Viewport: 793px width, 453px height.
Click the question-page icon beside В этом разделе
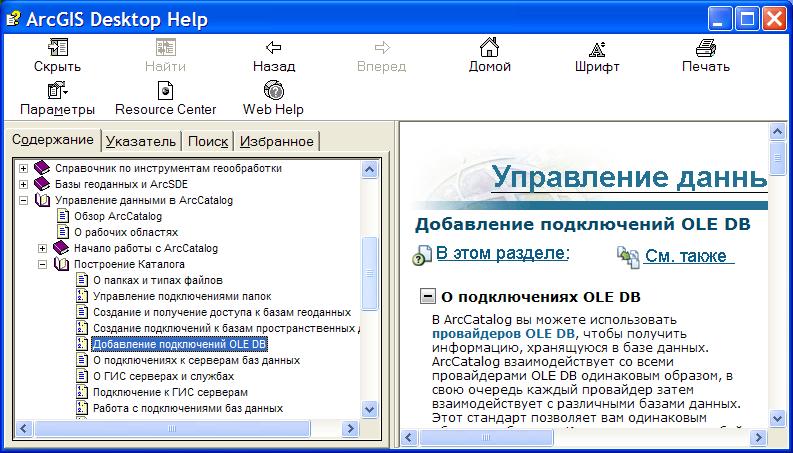[422, 255]
